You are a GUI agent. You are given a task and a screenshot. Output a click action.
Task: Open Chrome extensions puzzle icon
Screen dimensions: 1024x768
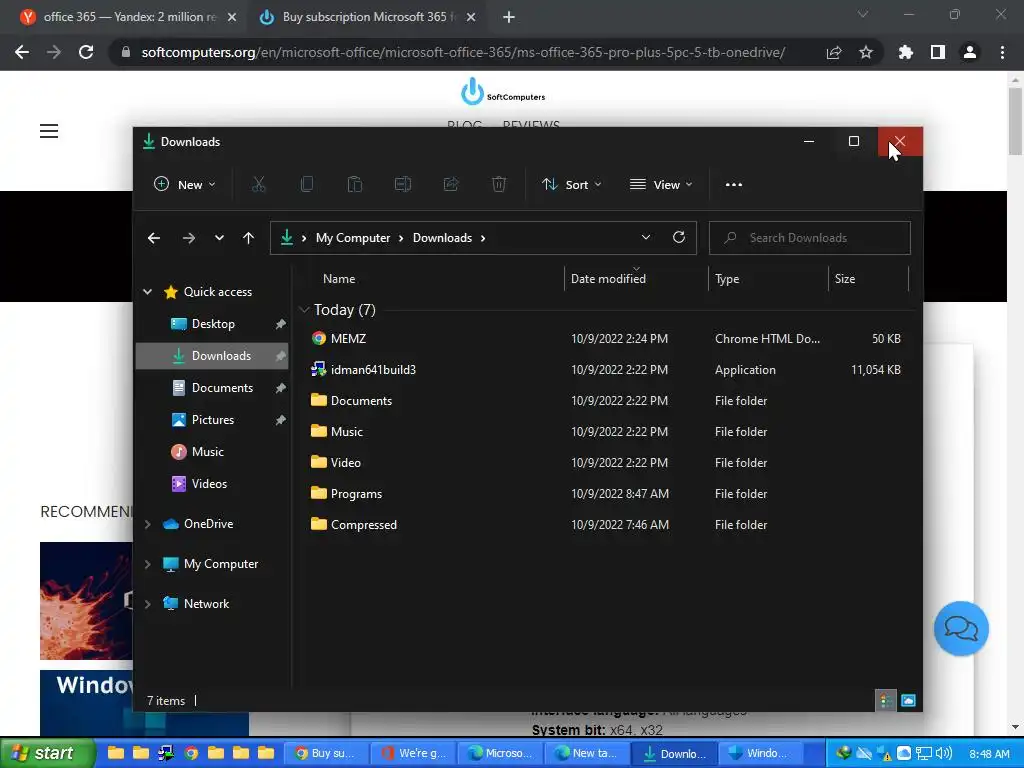pos(906,52)
